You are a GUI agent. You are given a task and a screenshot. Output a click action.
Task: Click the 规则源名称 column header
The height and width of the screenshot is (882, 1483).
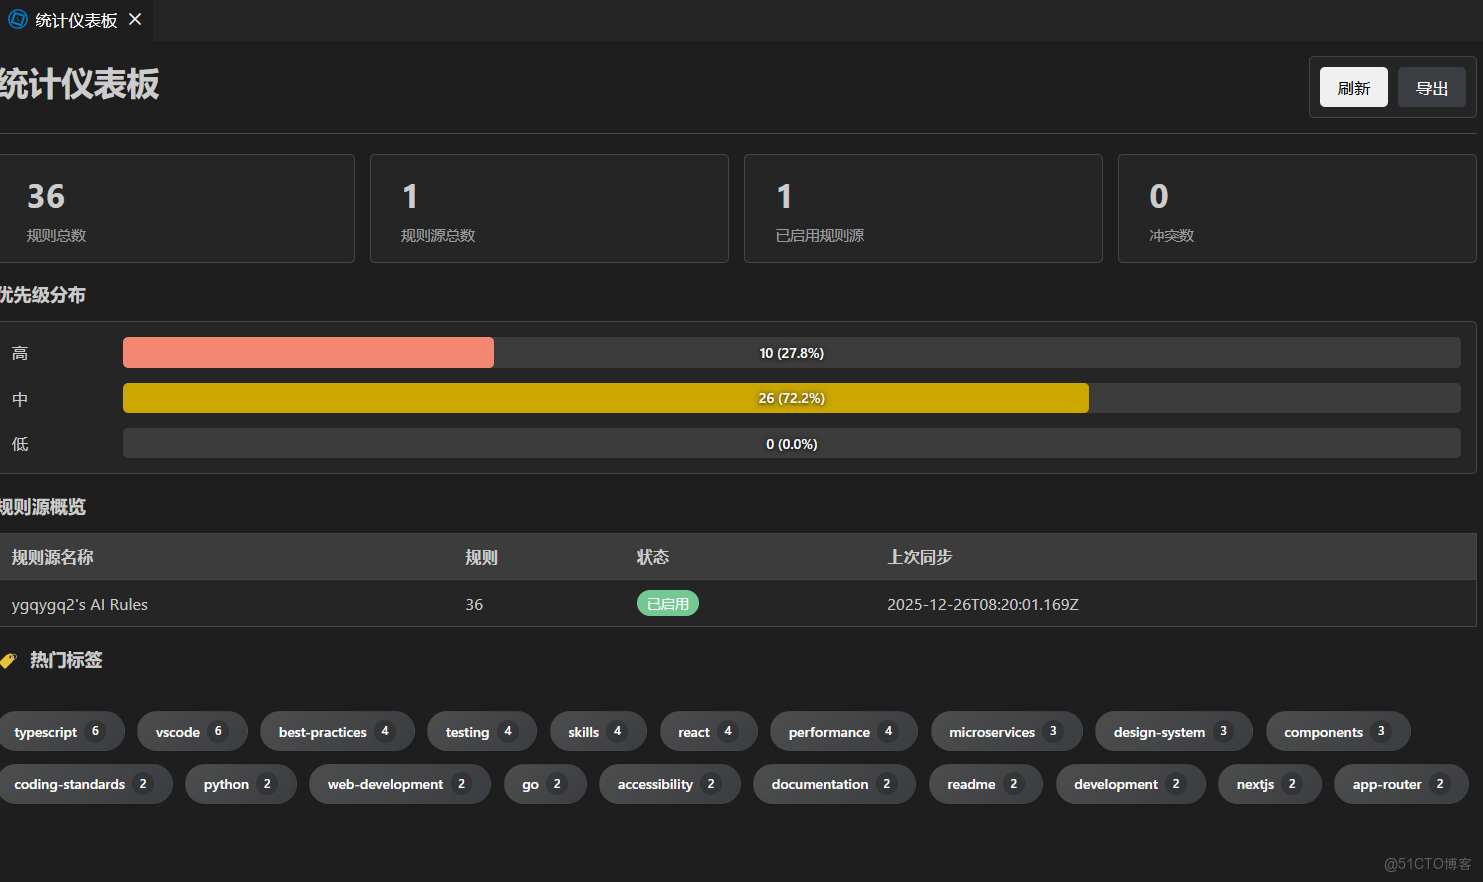coord(52,557)
